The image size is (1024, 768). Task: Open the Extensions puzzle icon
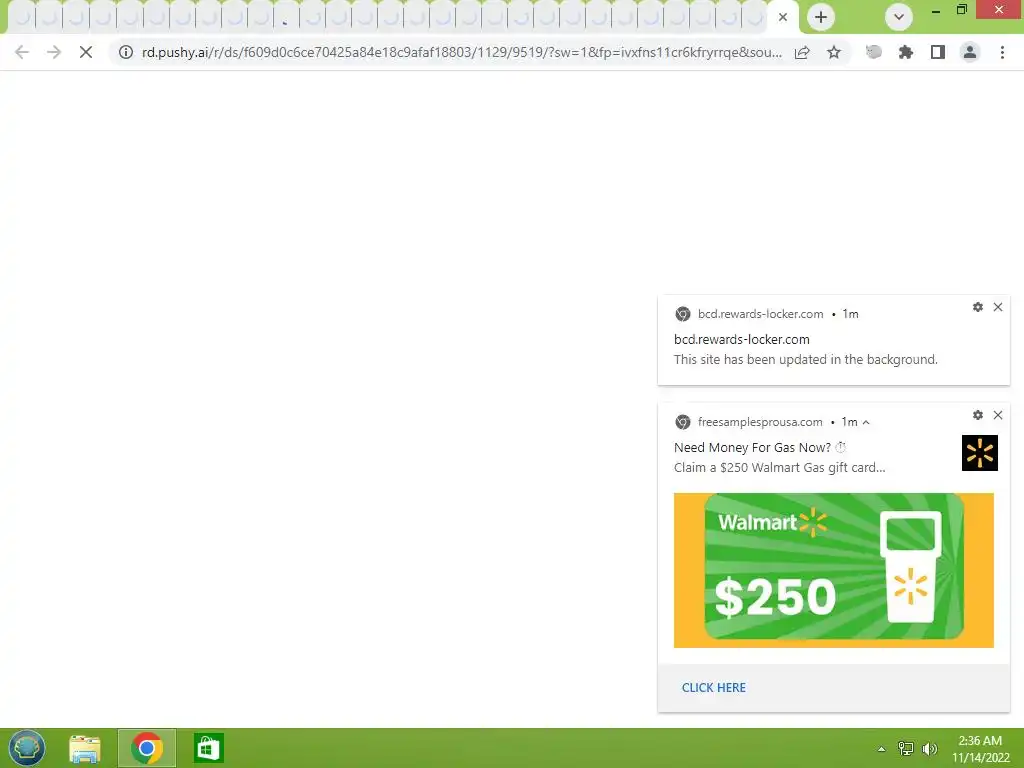906,52
